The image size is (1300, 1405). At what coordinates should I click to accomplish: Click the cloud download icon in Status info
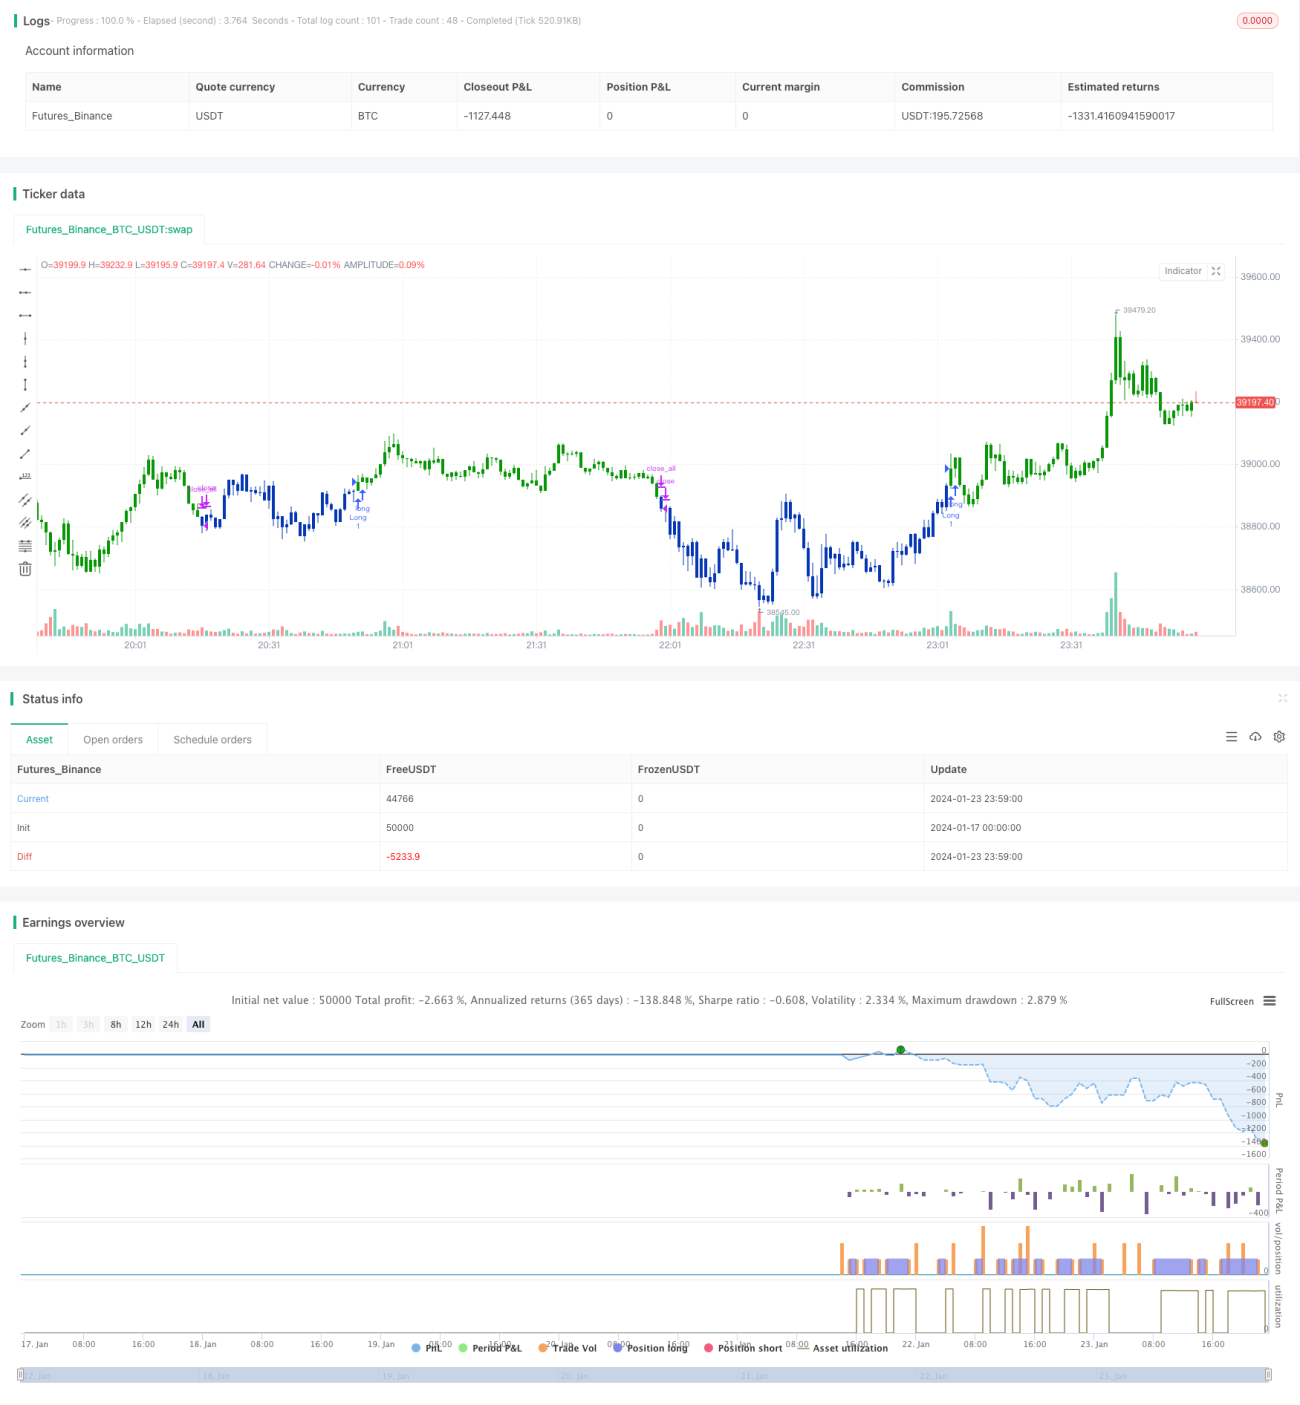(x=1255, y=737)
